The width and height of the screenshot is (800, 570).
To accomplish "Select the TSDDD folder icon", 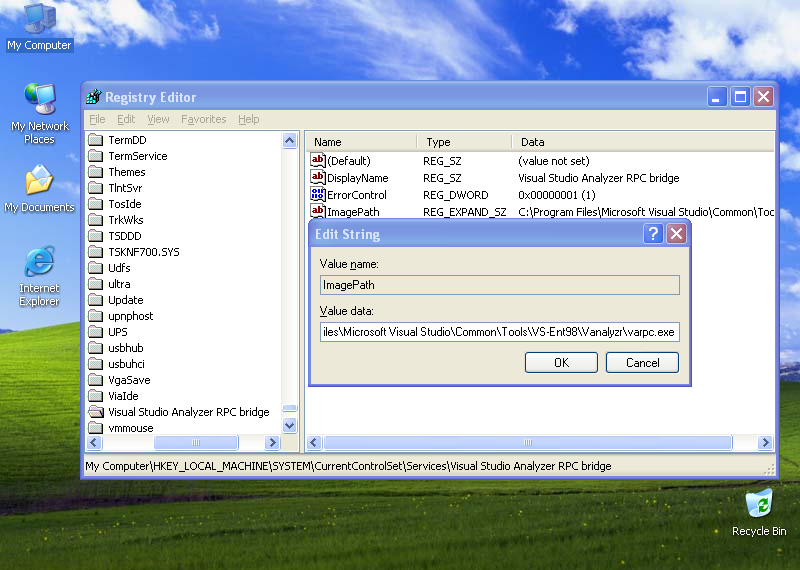I will 95,236.
